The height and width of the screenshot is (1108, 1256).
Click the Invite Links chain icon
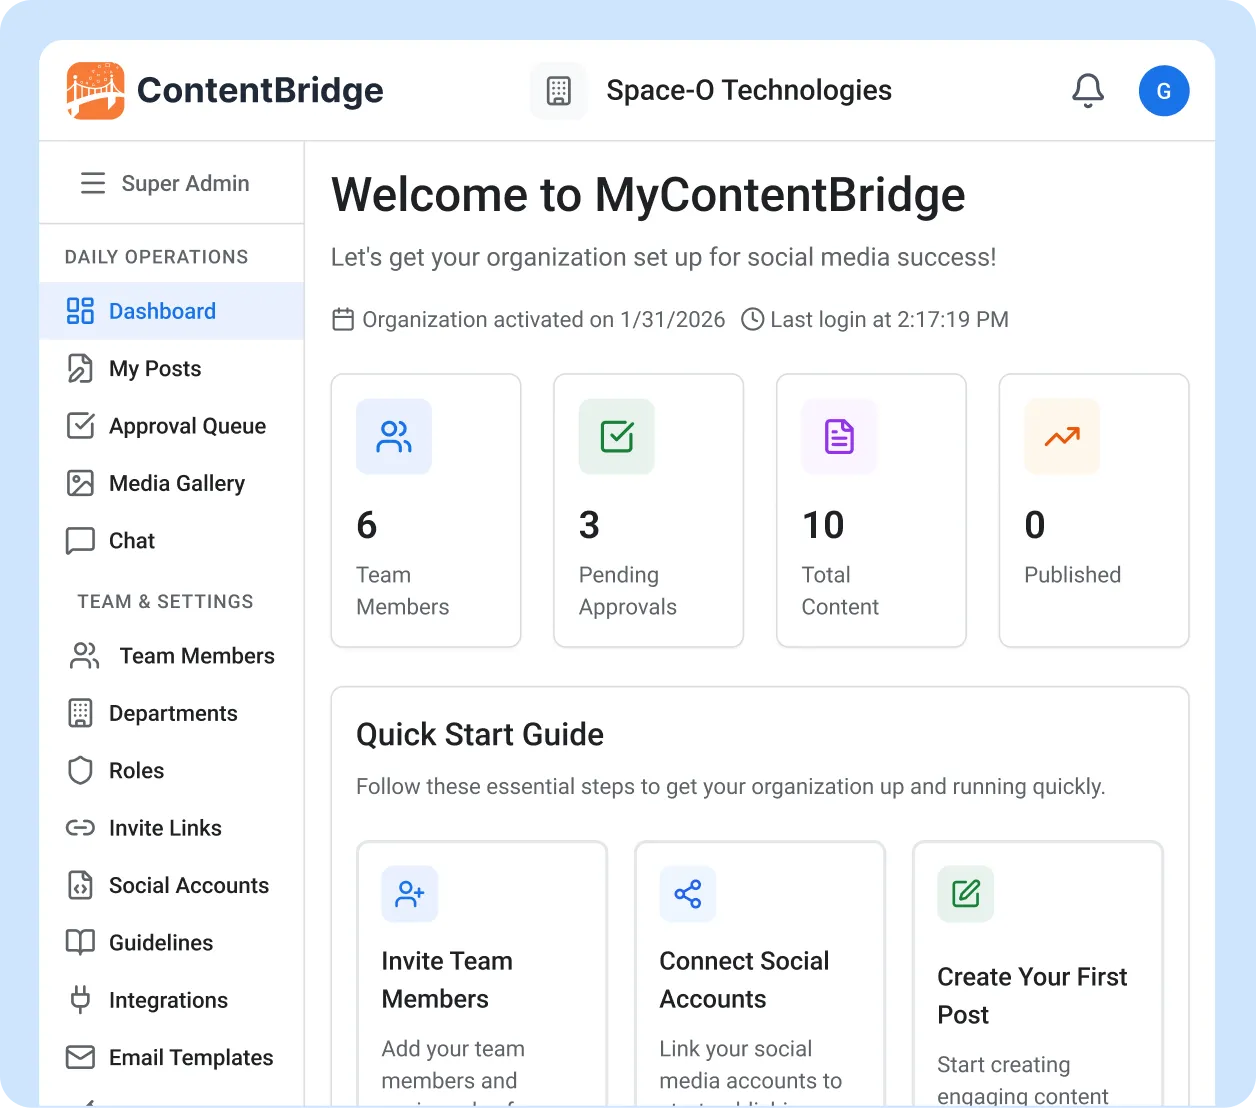[x=80, y=828]
